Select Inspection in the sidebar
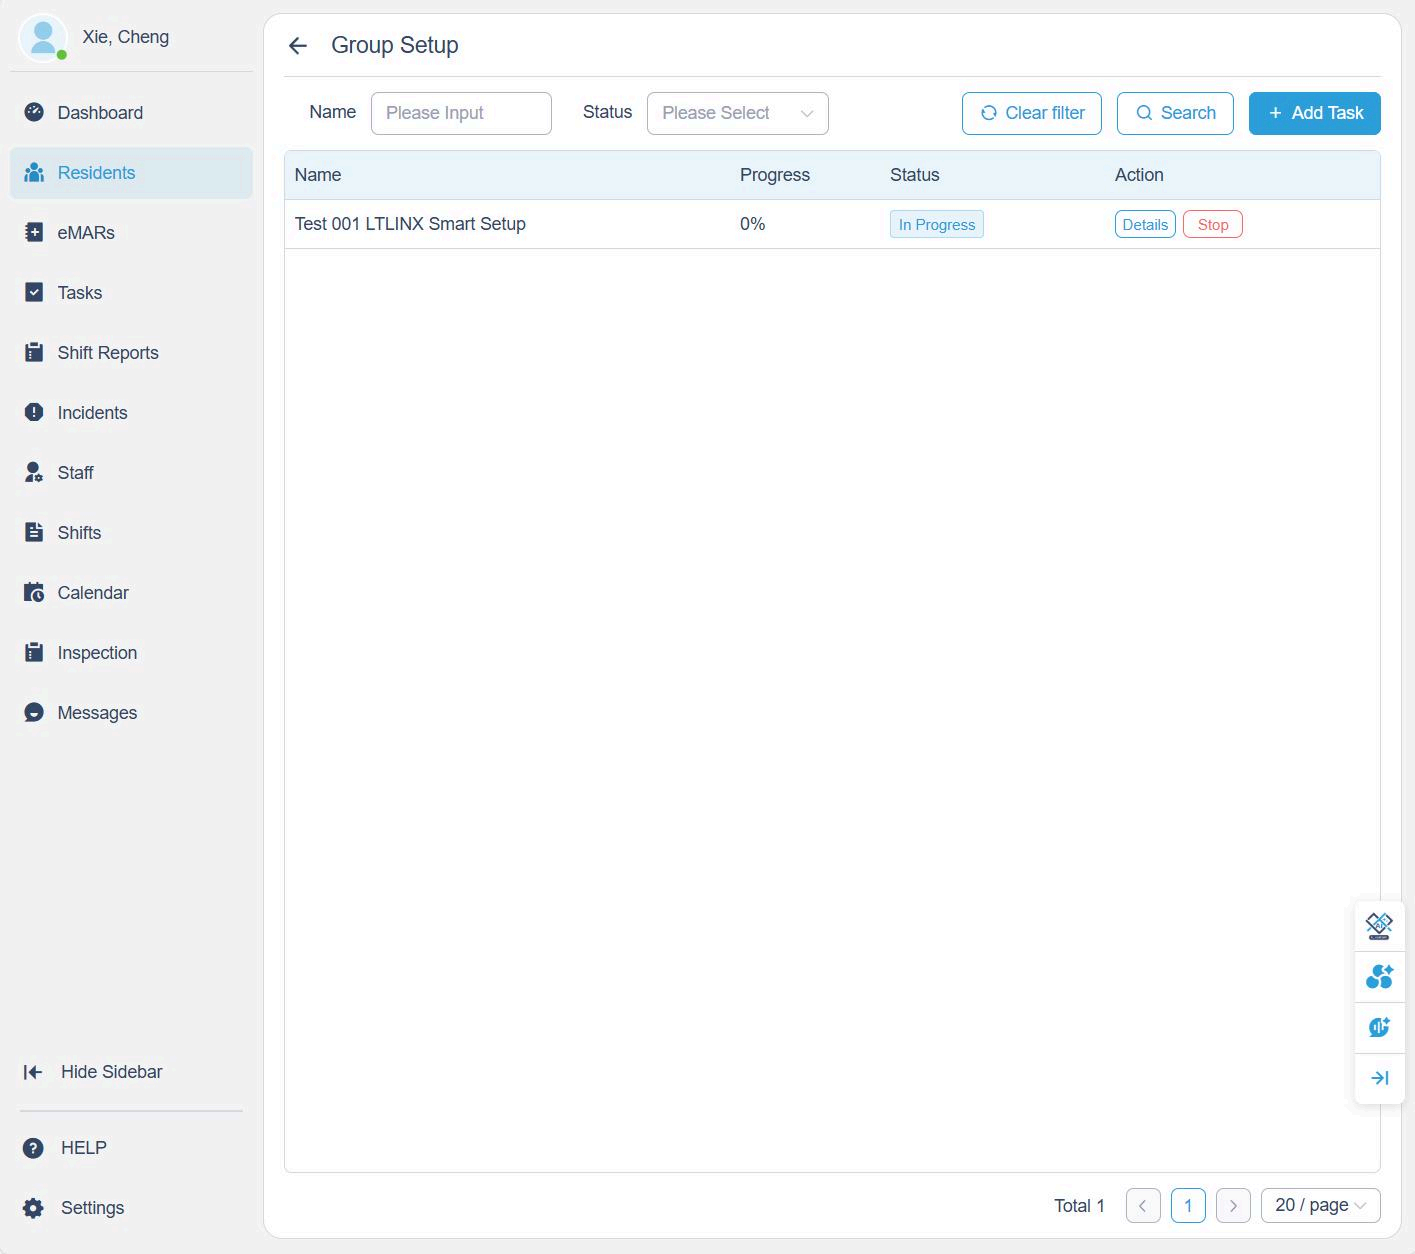 pyautogui.click(x=97, y=652)
